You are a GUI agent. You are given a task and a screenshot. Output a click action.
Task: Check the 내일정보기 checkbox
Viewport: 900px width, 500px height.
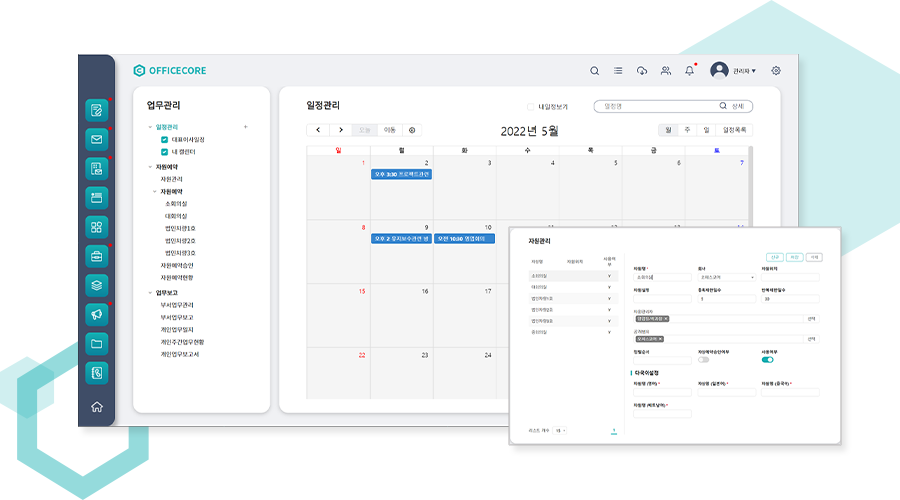(x=530, y=106)
